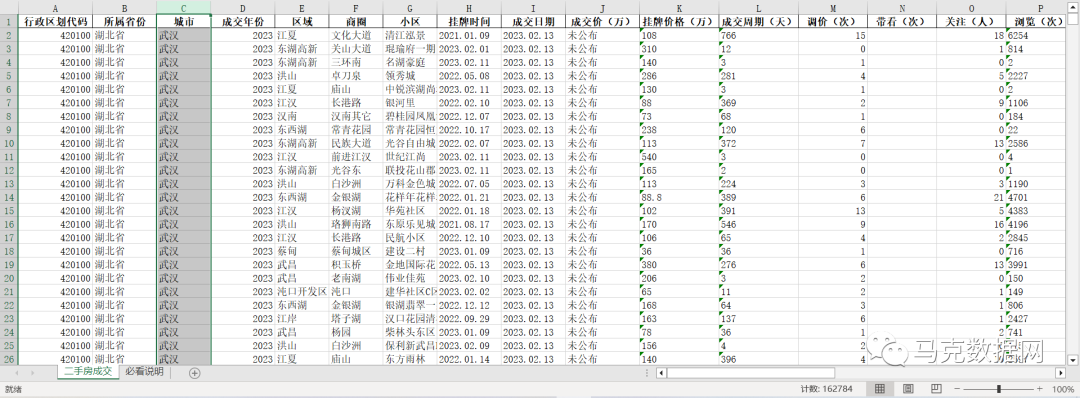Select row 1 header number
This screenshot has height=398, width=1080.
pos(8,21)
